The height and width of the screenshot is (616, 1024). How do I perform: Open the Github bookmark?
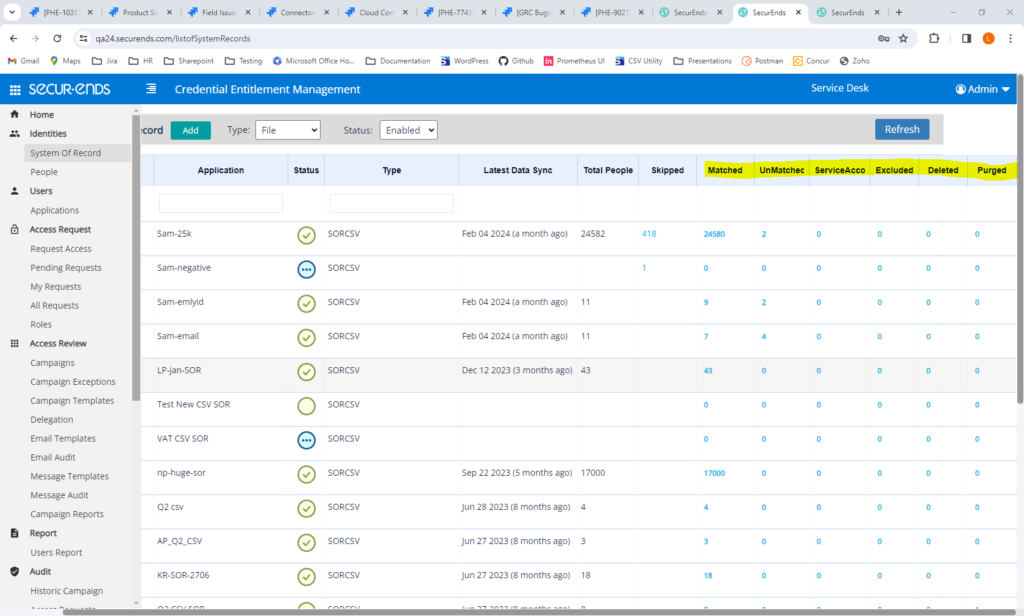click(x=516, y=61)
